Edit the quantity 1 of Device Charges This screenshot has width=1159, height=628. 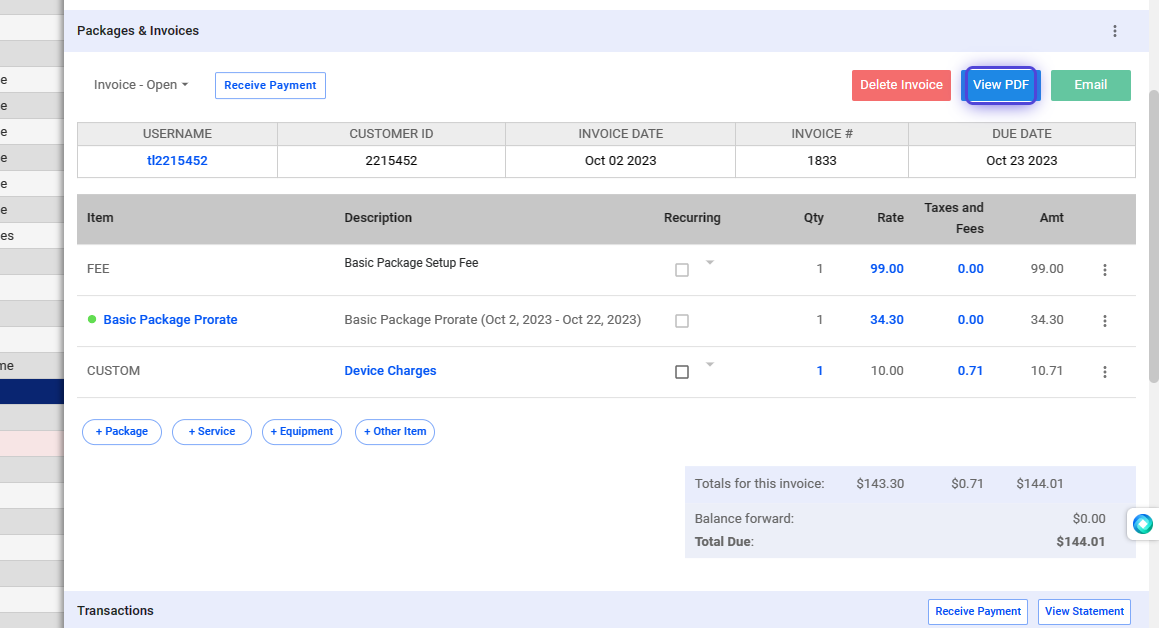point(819,371)
